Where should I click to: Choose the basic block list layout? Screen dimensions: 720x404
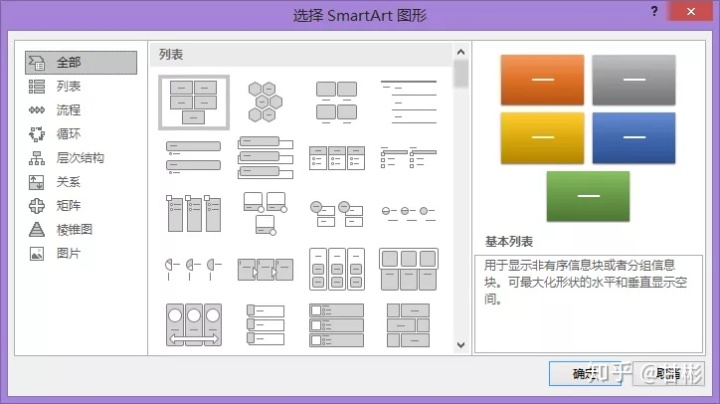(194, 102)
